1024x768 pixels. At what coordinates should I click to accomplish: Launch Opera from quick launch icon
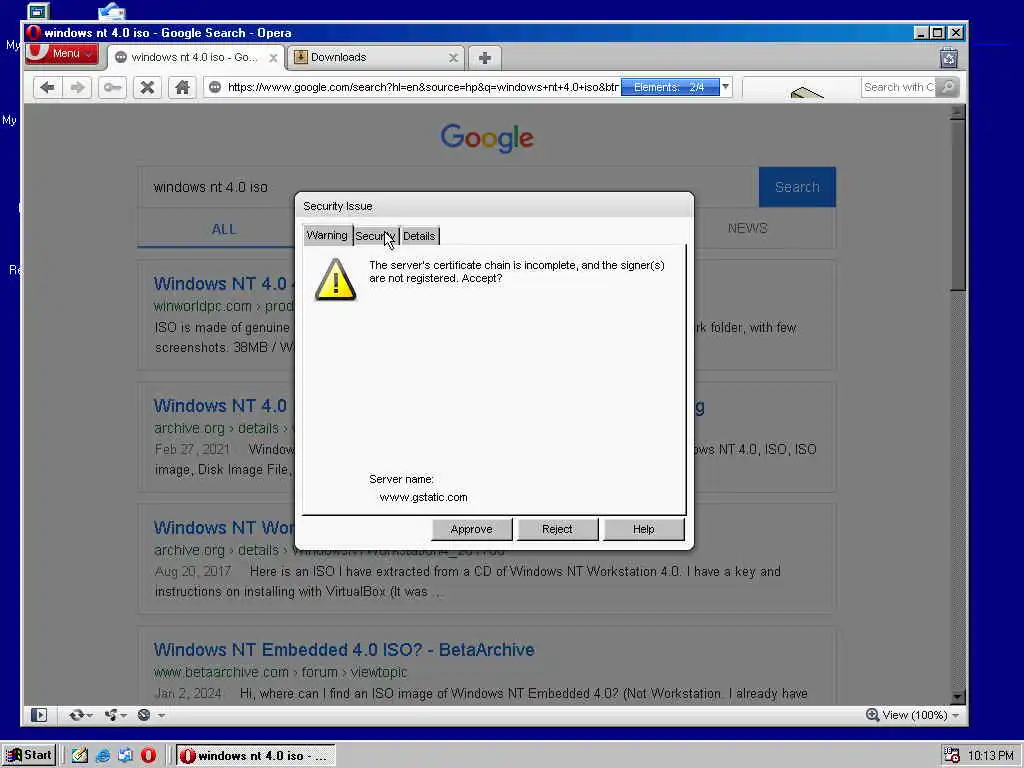click(149, 756)
